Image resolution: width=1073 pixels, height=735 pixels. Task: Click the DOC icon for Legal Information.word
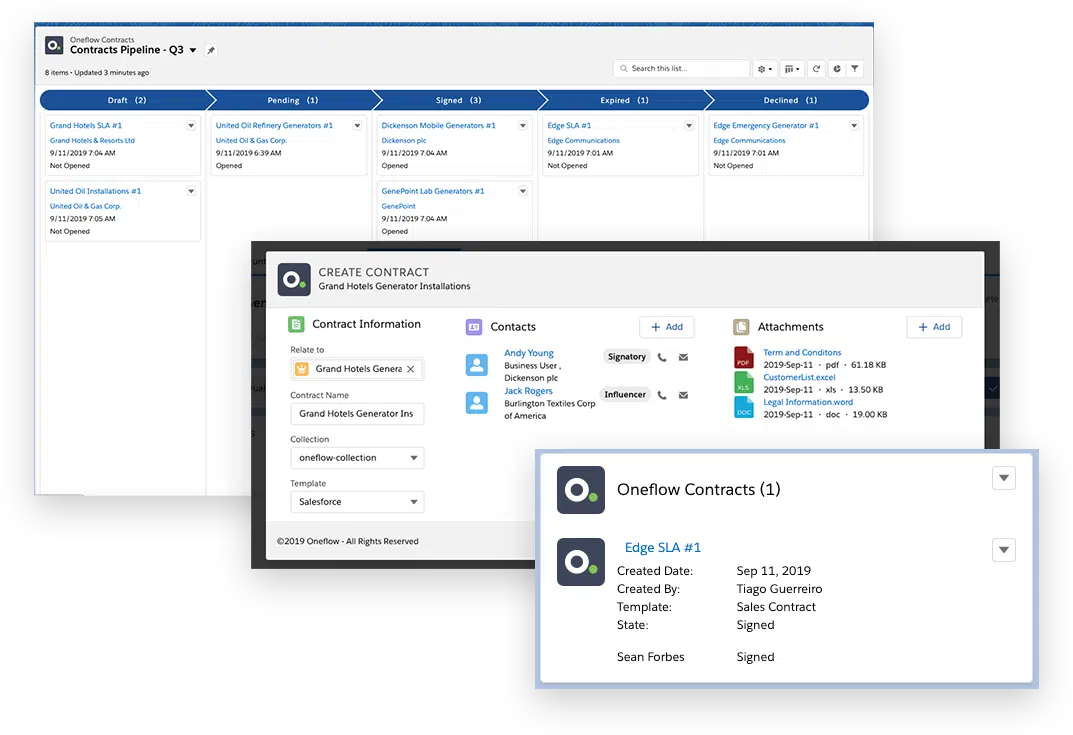(744, 407)
